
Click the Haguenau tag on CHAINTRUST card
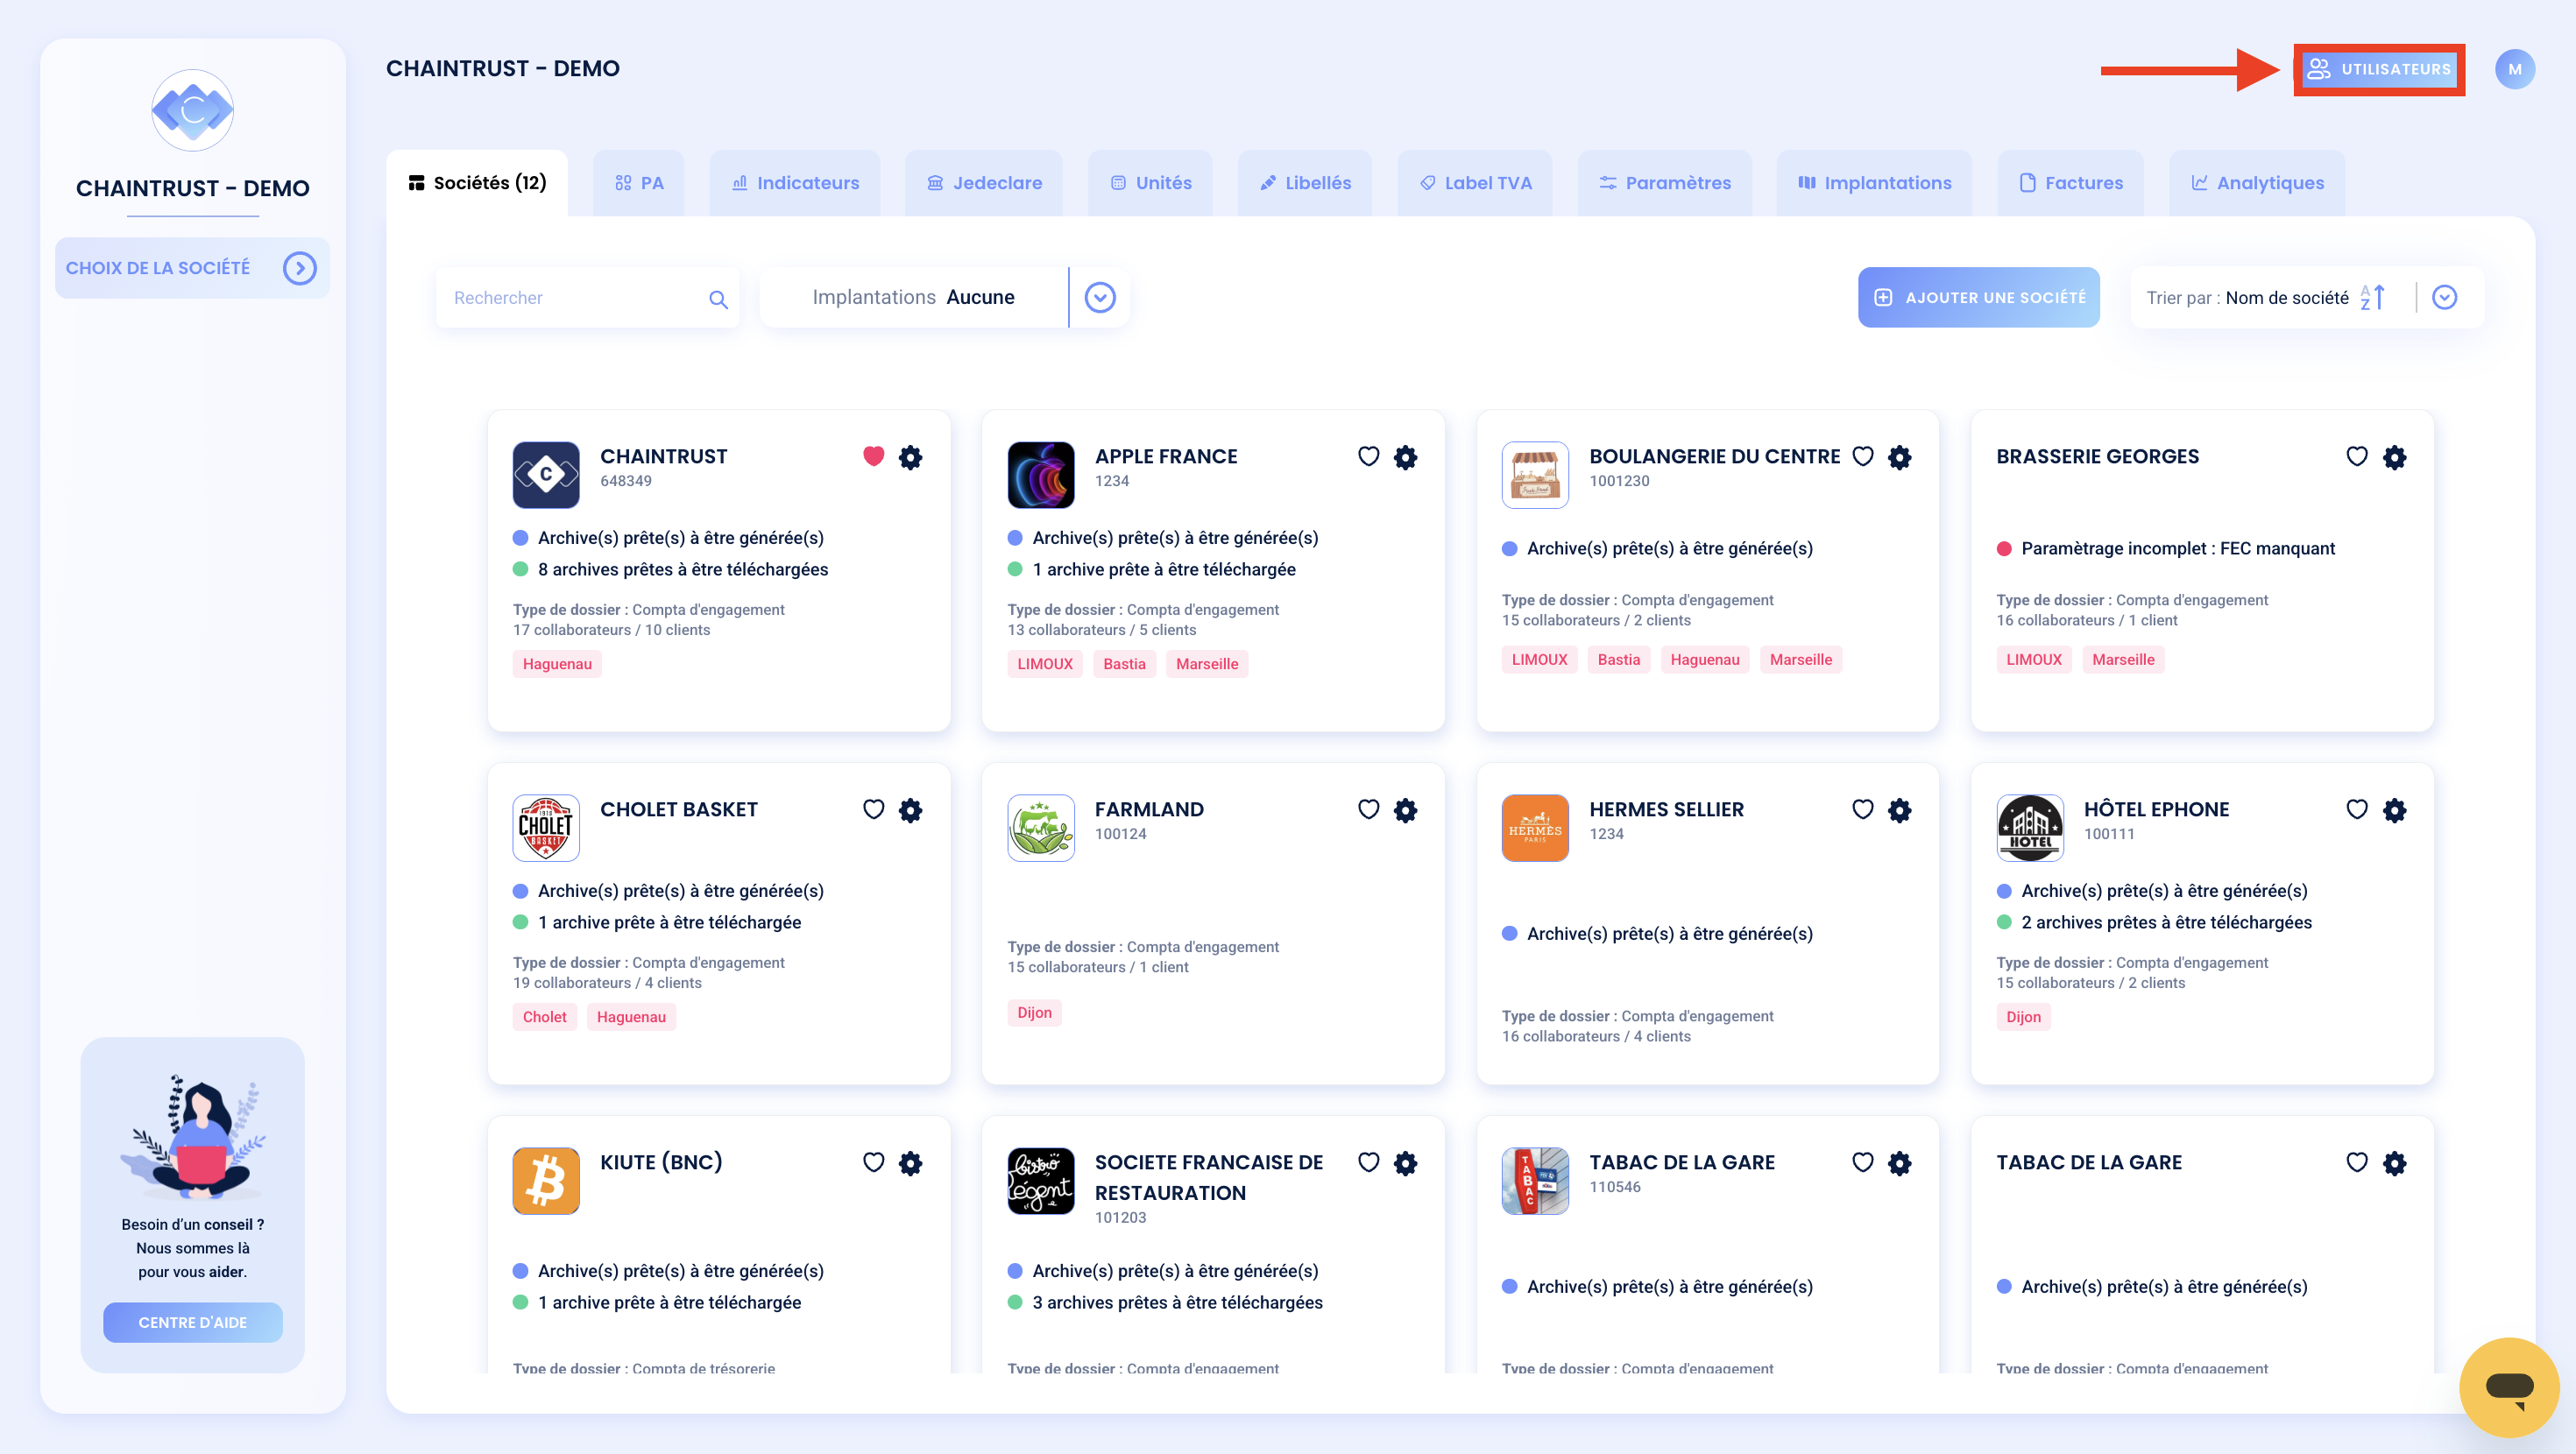point(557,664)
